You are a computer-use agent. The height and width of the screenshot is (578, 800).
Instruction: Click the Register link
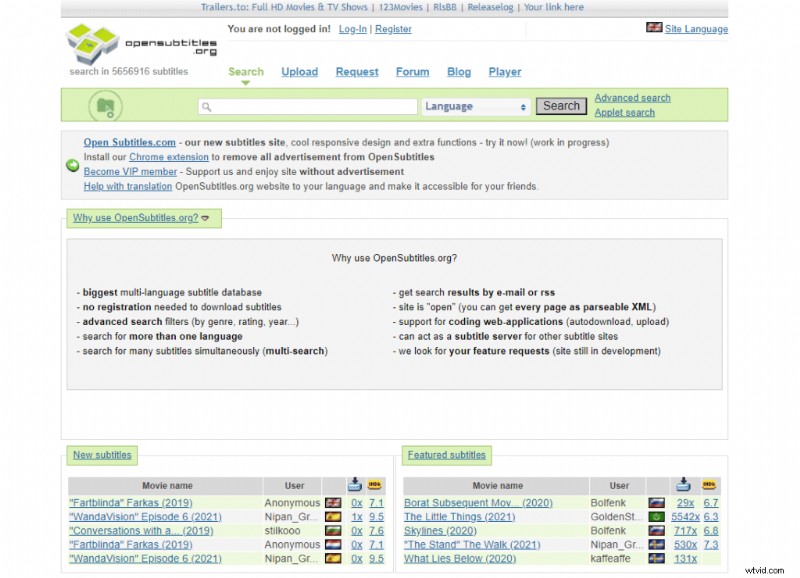(393, 29)
